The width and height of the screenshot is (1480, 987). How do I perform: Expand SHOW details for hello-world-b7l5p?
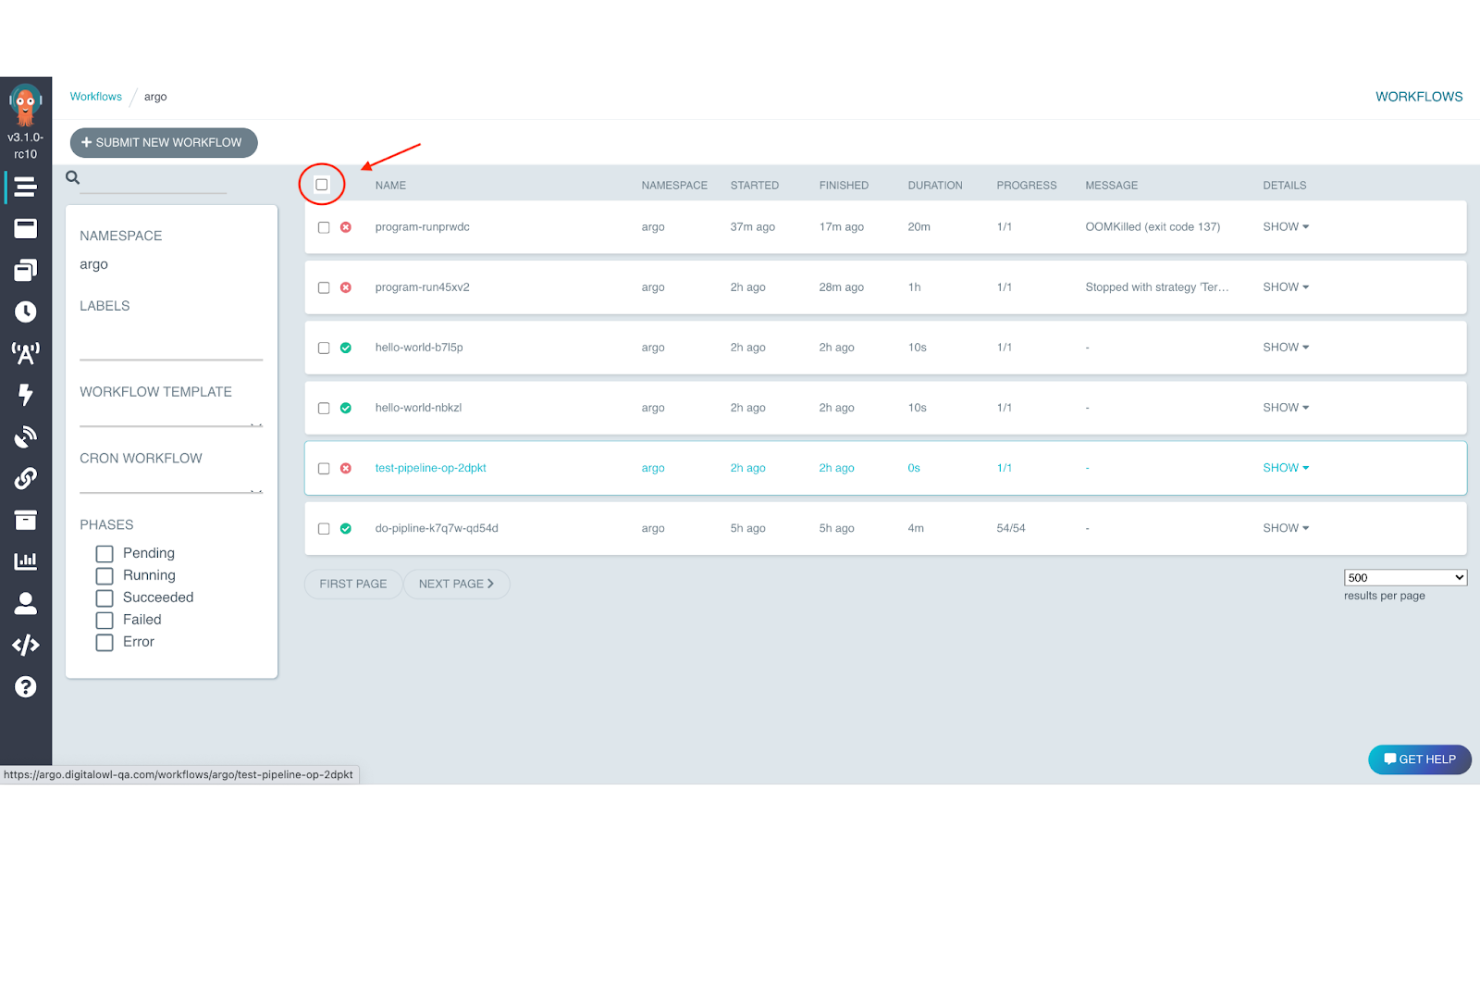tap(1285, 347)
